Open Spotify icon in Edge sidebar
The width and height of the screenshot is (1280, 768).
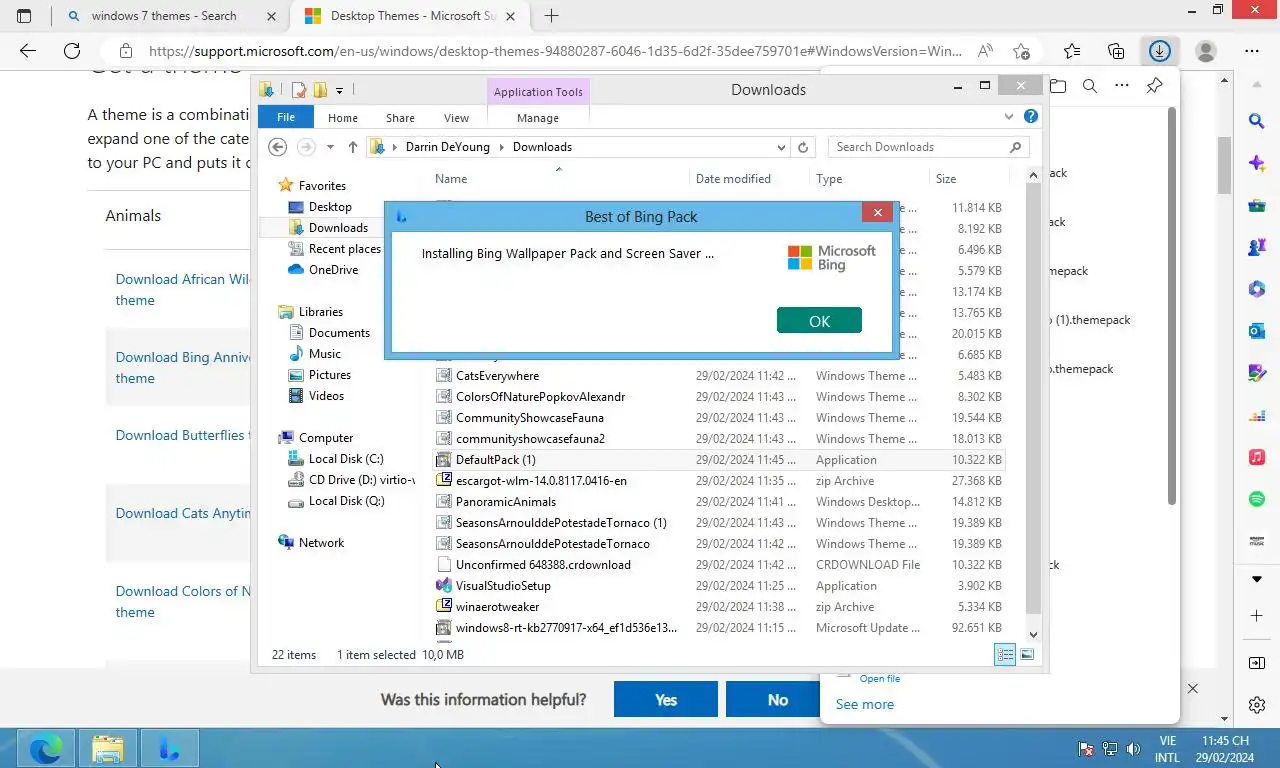click(x=1257, y=499)
